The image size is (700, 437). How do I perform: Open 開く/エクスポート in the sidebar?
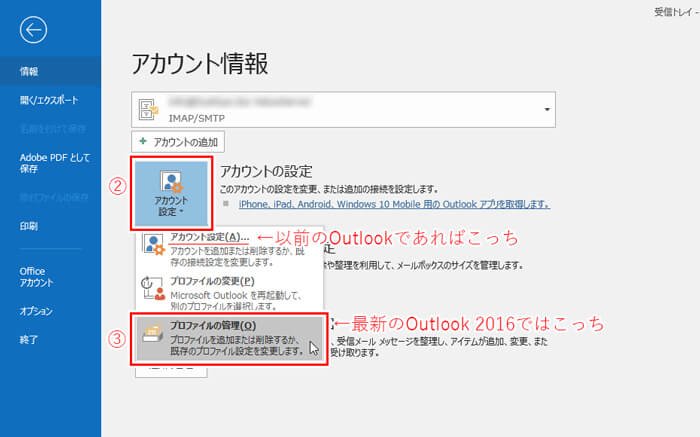[50, 100]
